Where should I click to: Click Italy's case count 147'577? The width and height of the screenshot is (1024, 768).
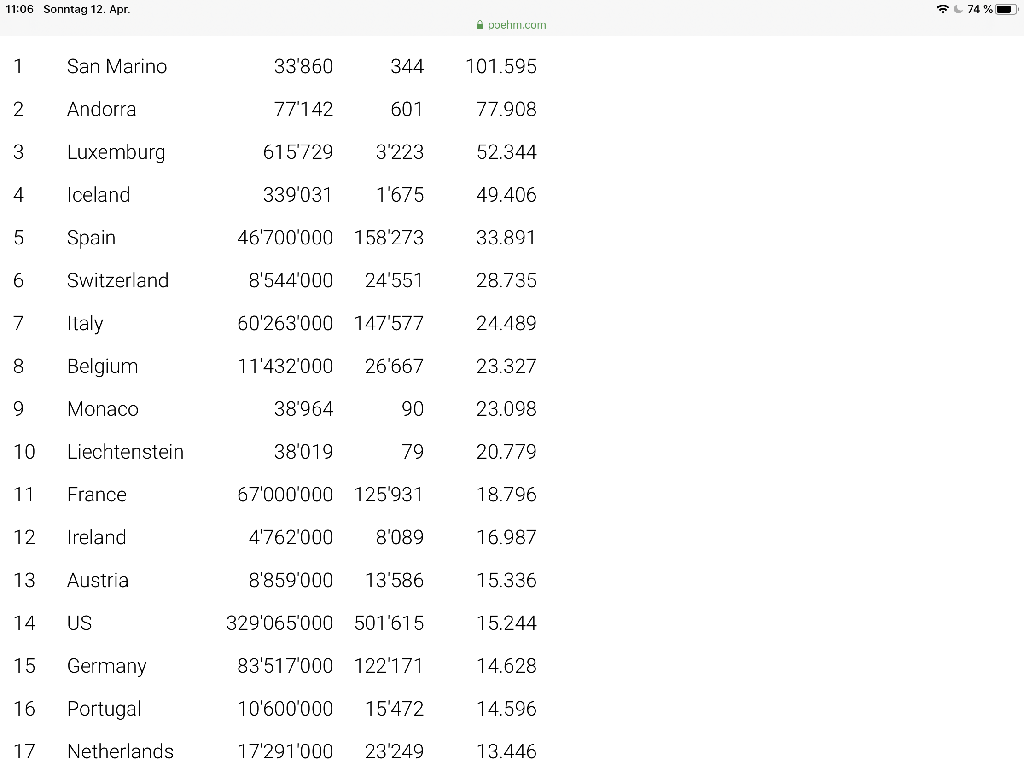[x=389, y=323]
